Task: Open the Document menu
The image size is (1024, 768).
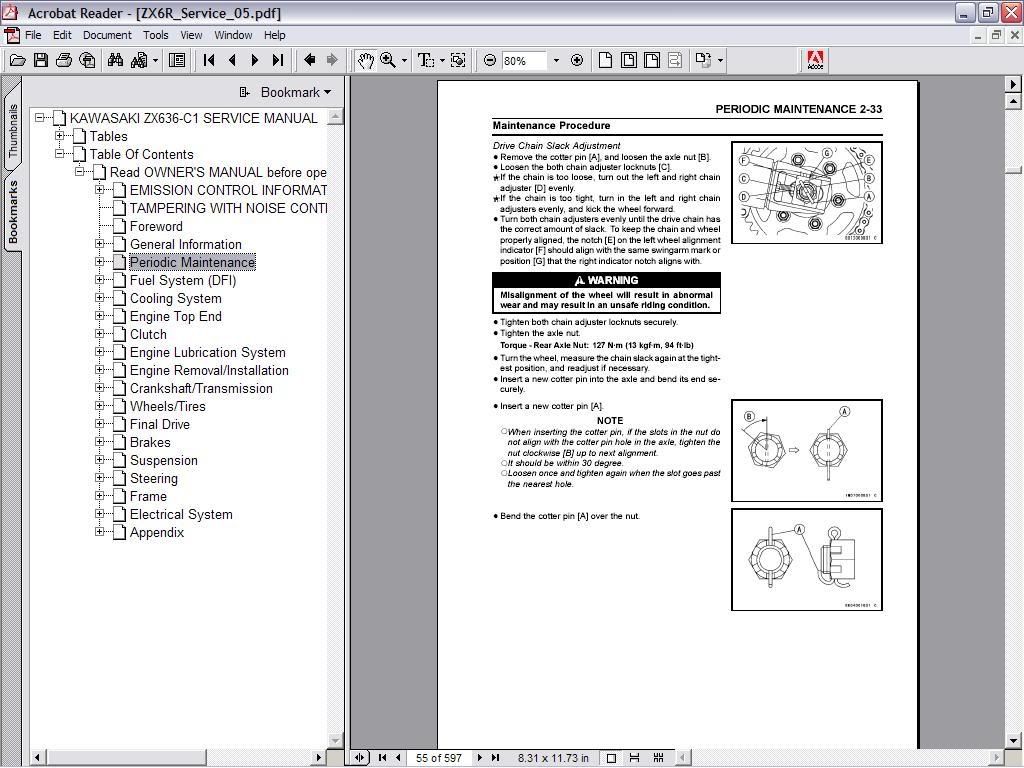Action: click(x=107, y=35)
